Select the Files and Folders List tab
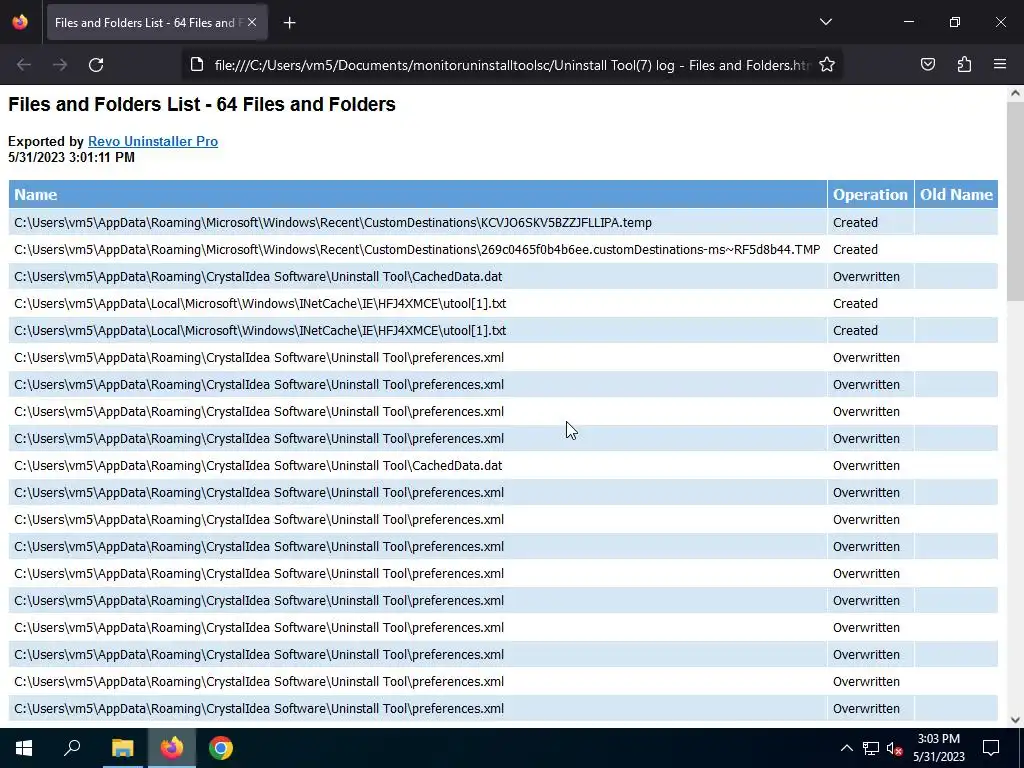The width and height of the screenshot is (1024, 768). coord(155,23)
